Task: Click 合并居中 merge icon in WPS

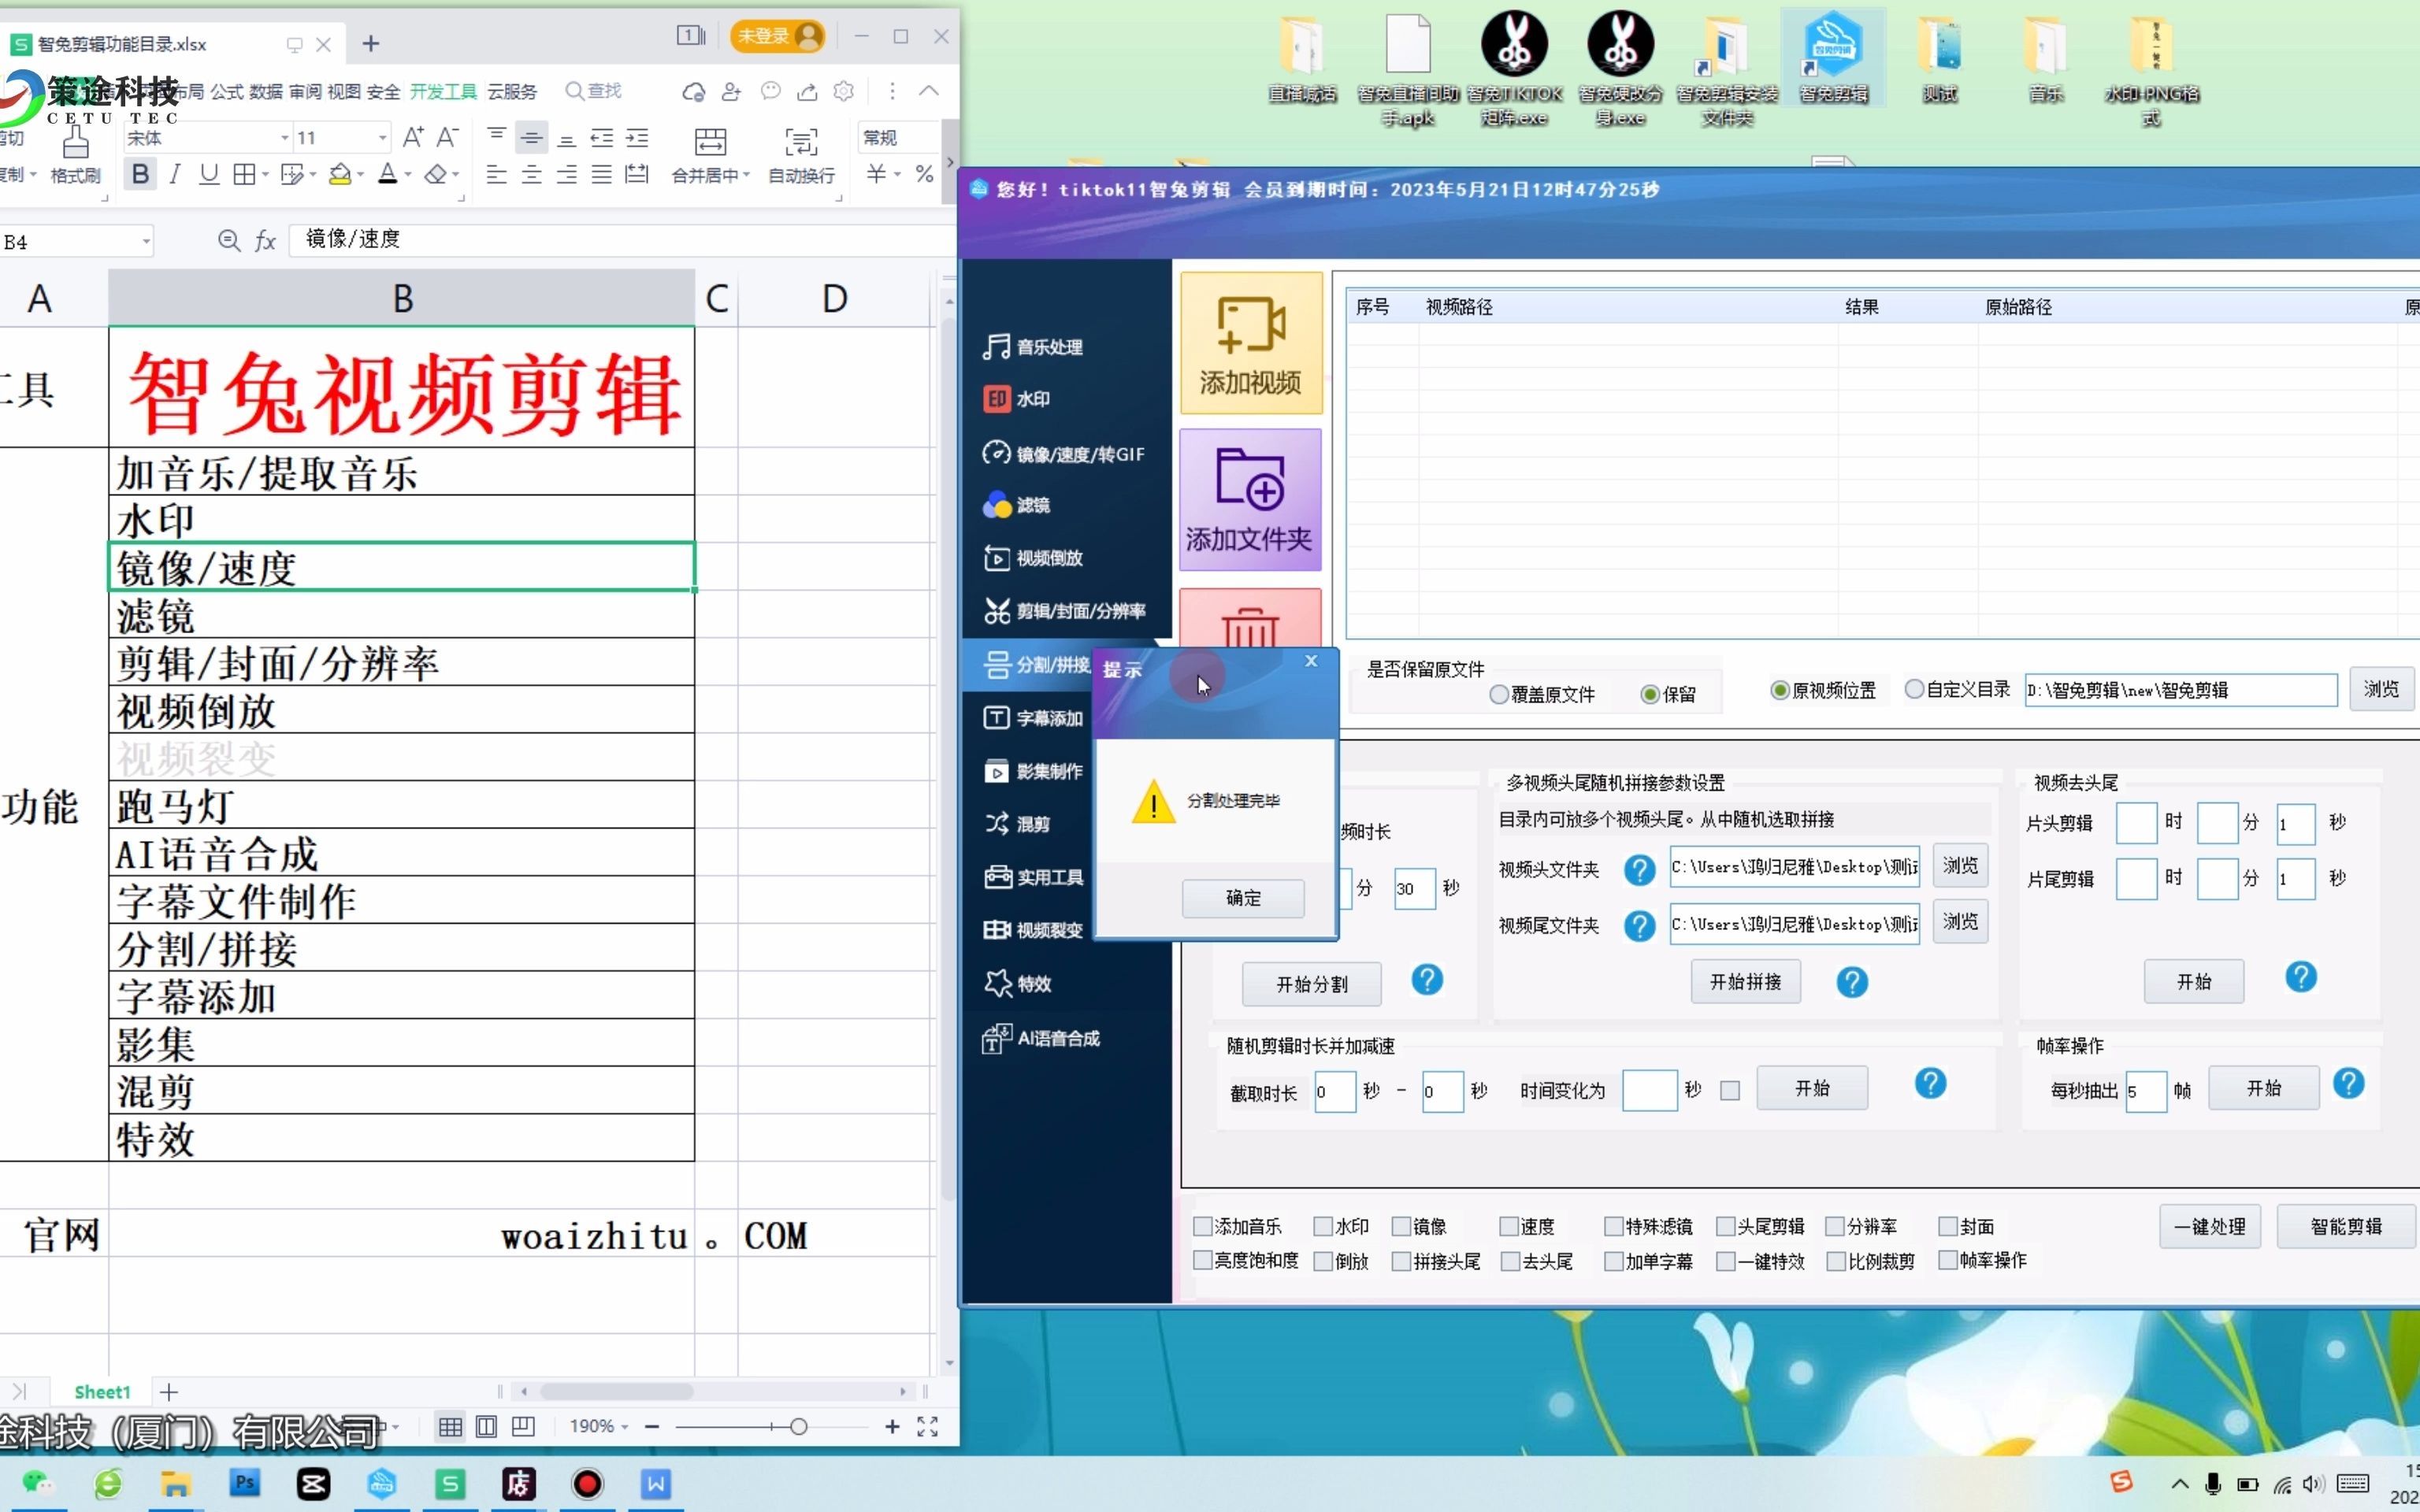Action: point(710,141)
